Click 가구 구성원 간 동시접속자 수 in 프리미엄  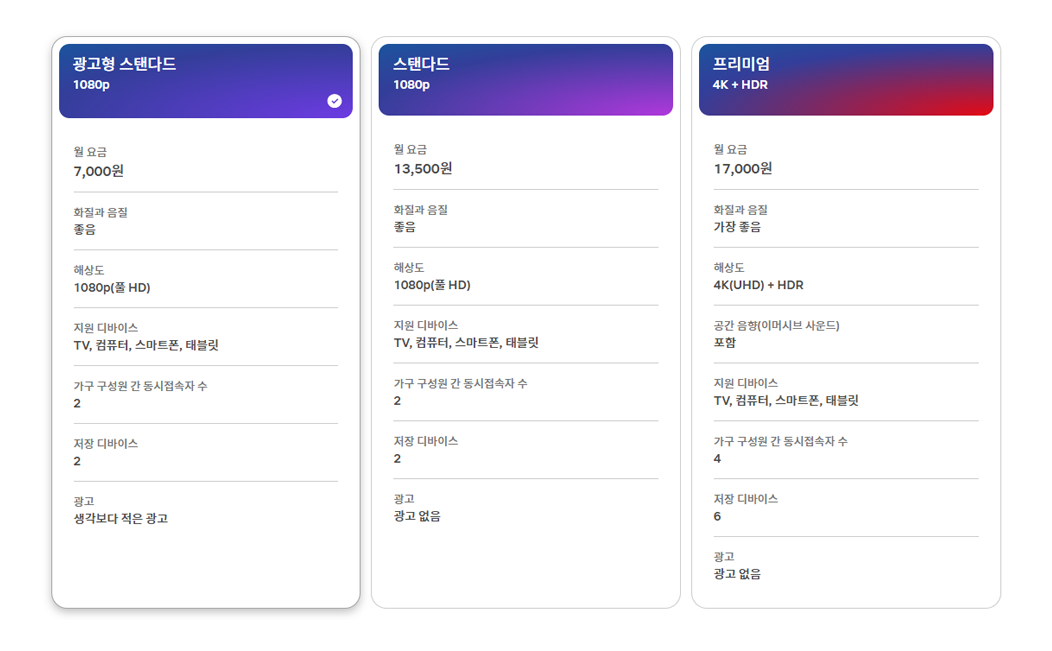[x=780, y=441]
